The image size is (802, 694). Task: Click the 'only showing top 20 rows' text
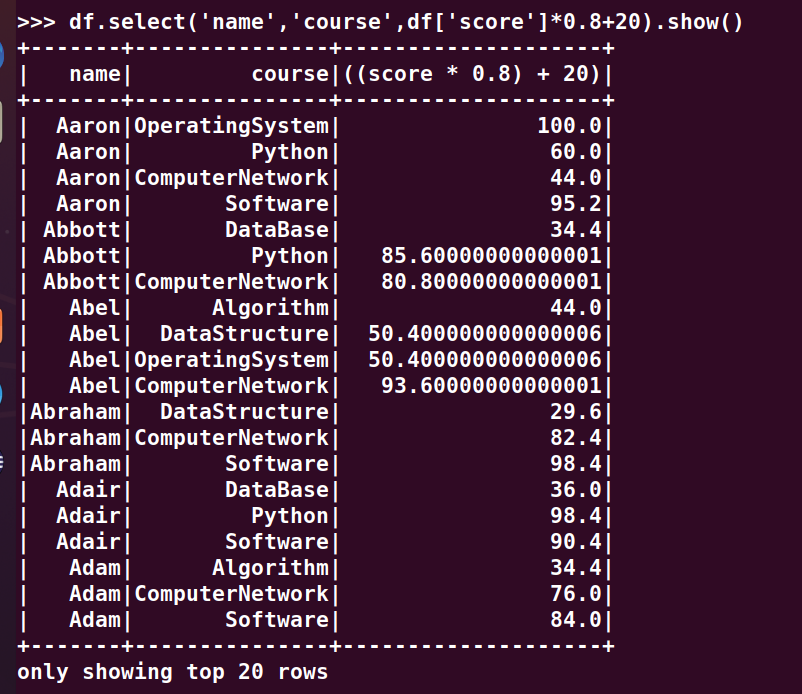172,672
